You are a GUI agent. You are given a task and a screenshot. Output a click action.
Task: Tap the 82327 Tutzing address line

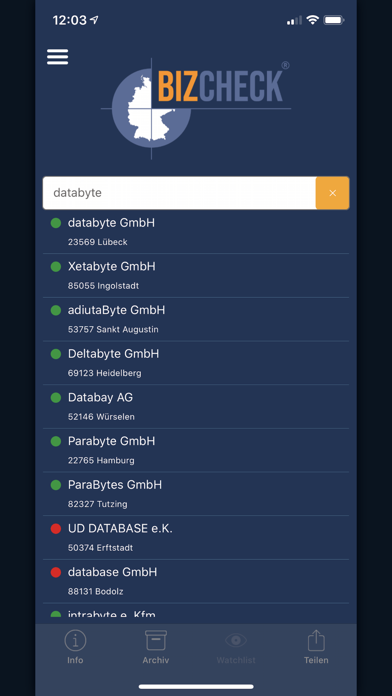tap(98, 504)
